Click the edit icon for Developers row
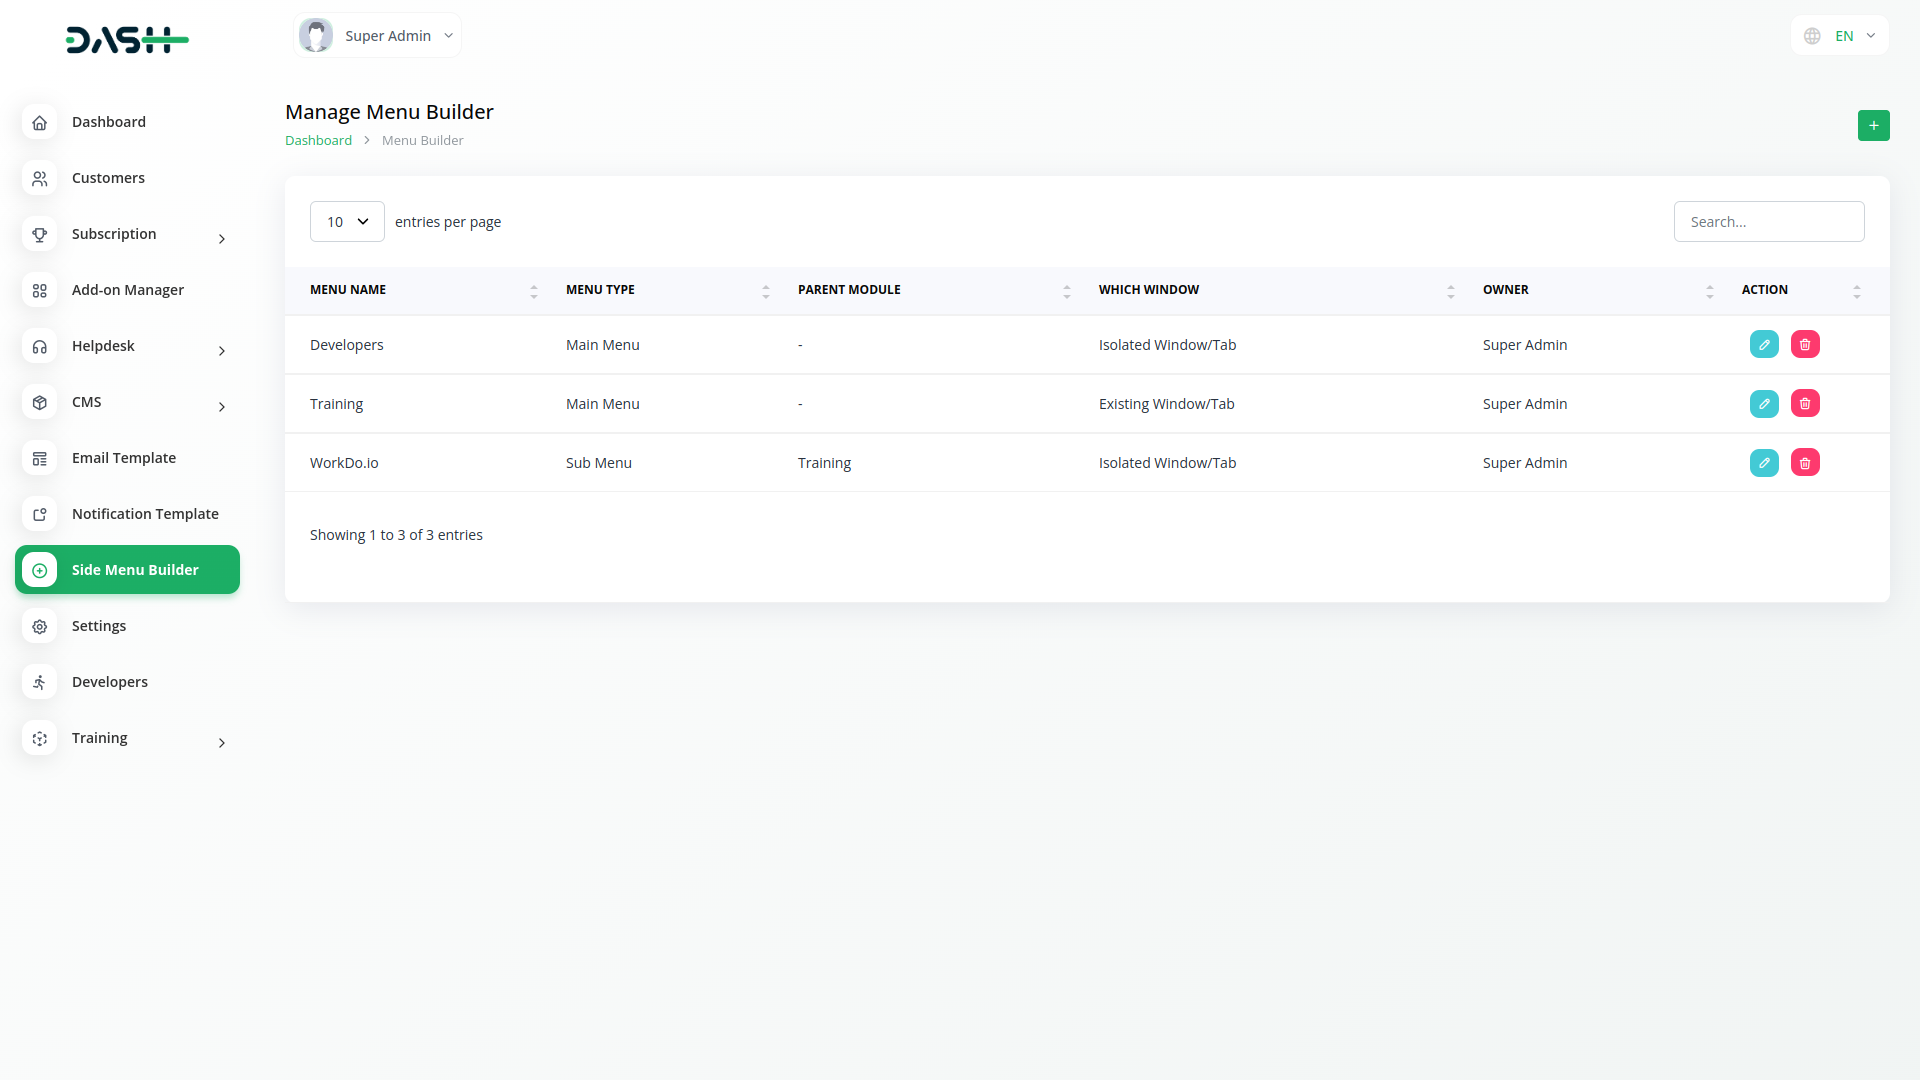 1764,344
